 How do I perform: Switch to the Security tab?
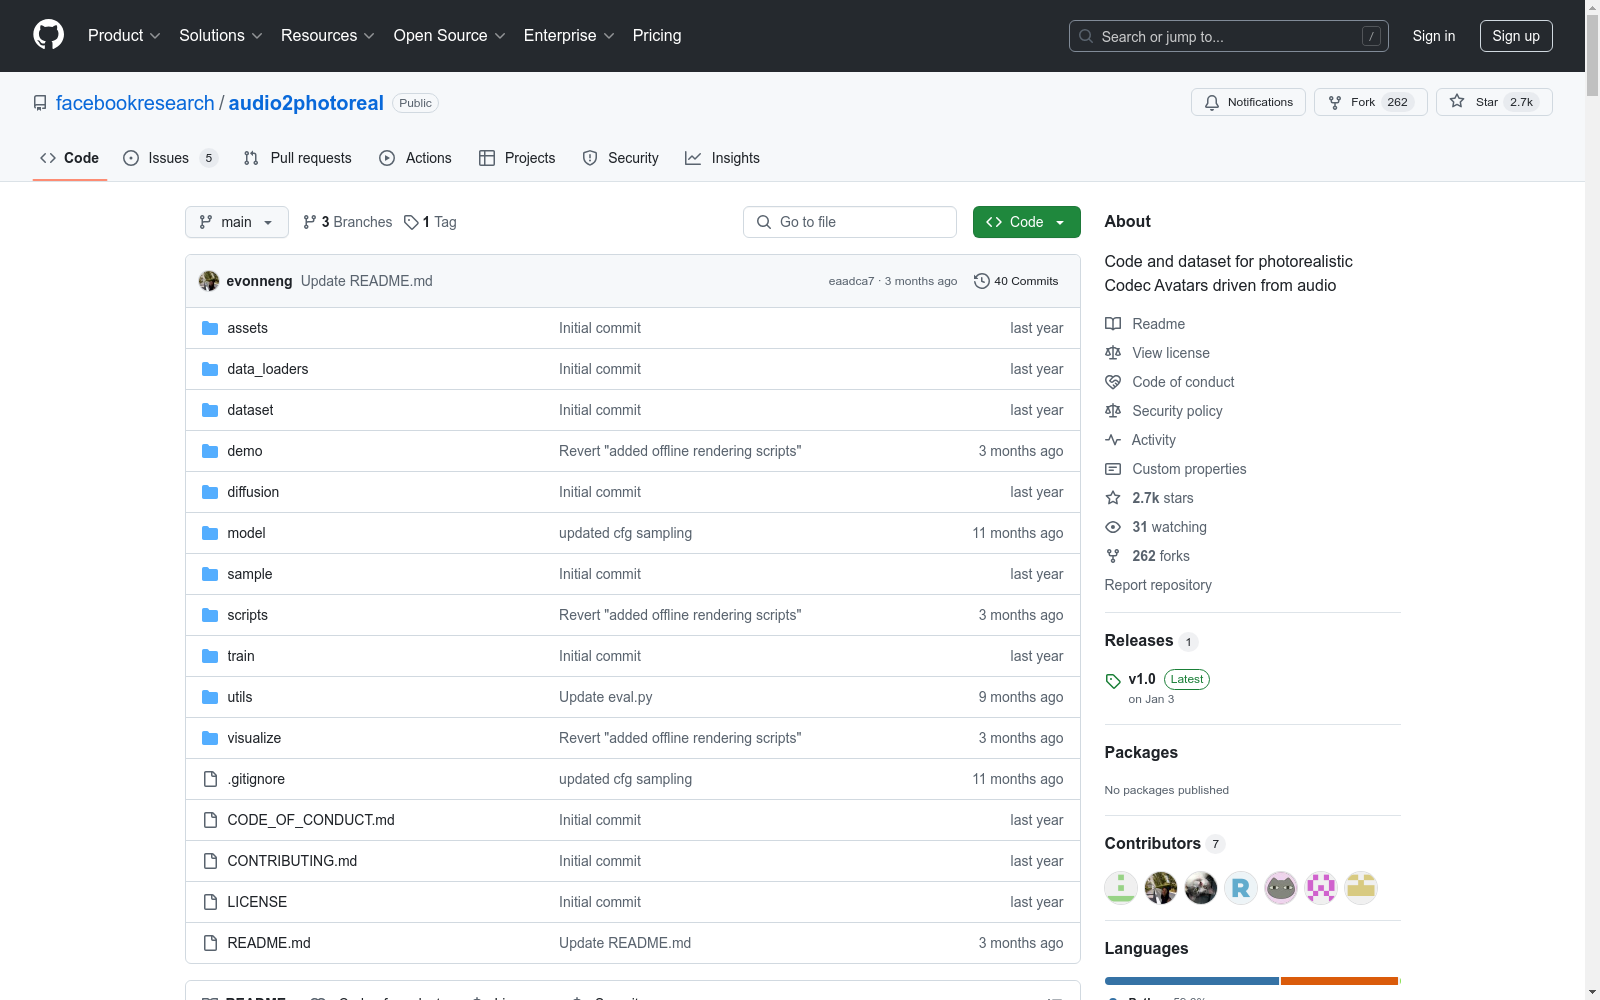tap(620, 158)
